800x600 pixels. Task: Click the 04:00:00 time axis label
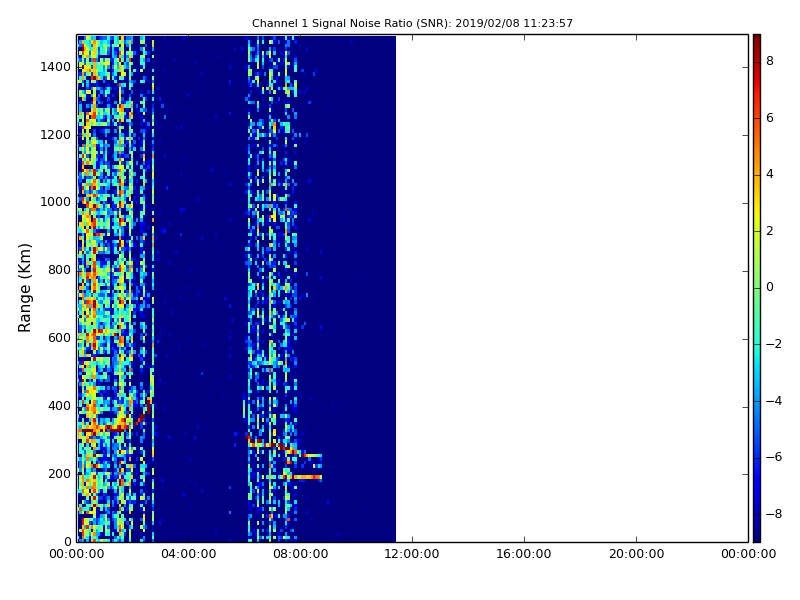(188, 554)
